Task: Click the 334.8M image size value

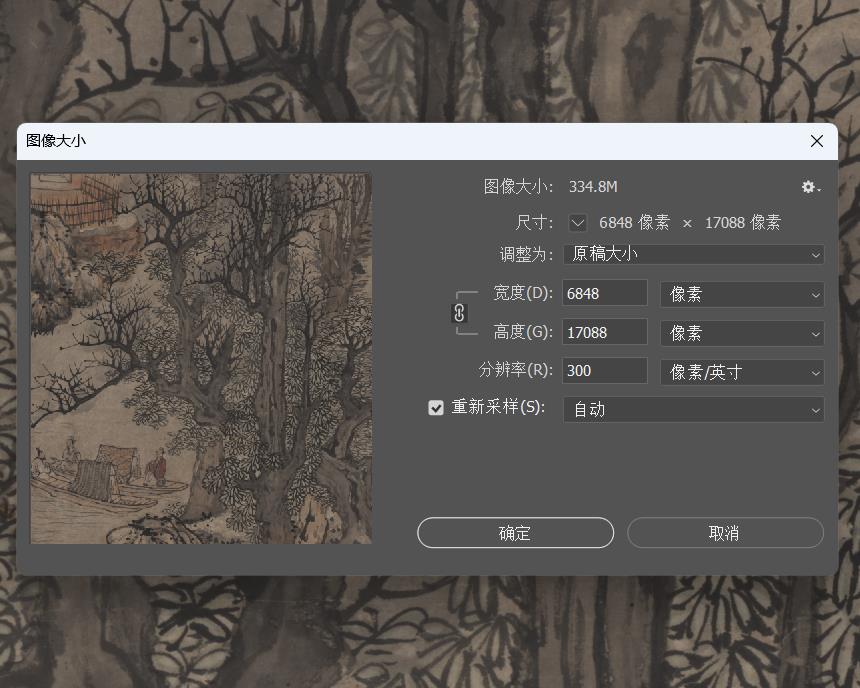Action: [593, 187]
